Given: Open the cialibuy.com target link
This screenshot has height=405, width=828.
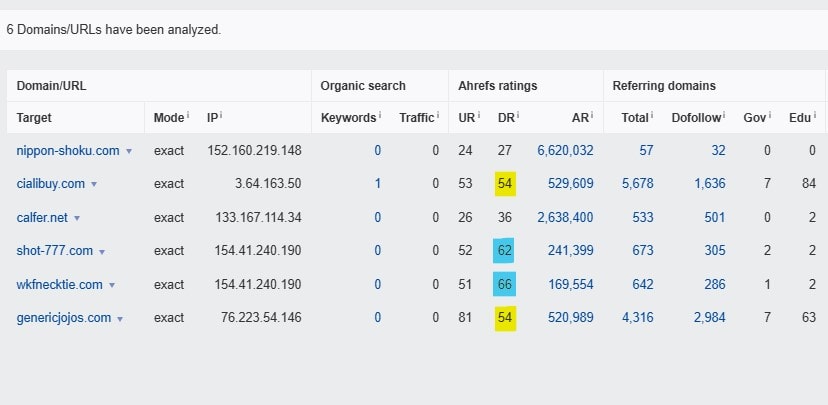Looking at the screenshot, I should 51,184.
